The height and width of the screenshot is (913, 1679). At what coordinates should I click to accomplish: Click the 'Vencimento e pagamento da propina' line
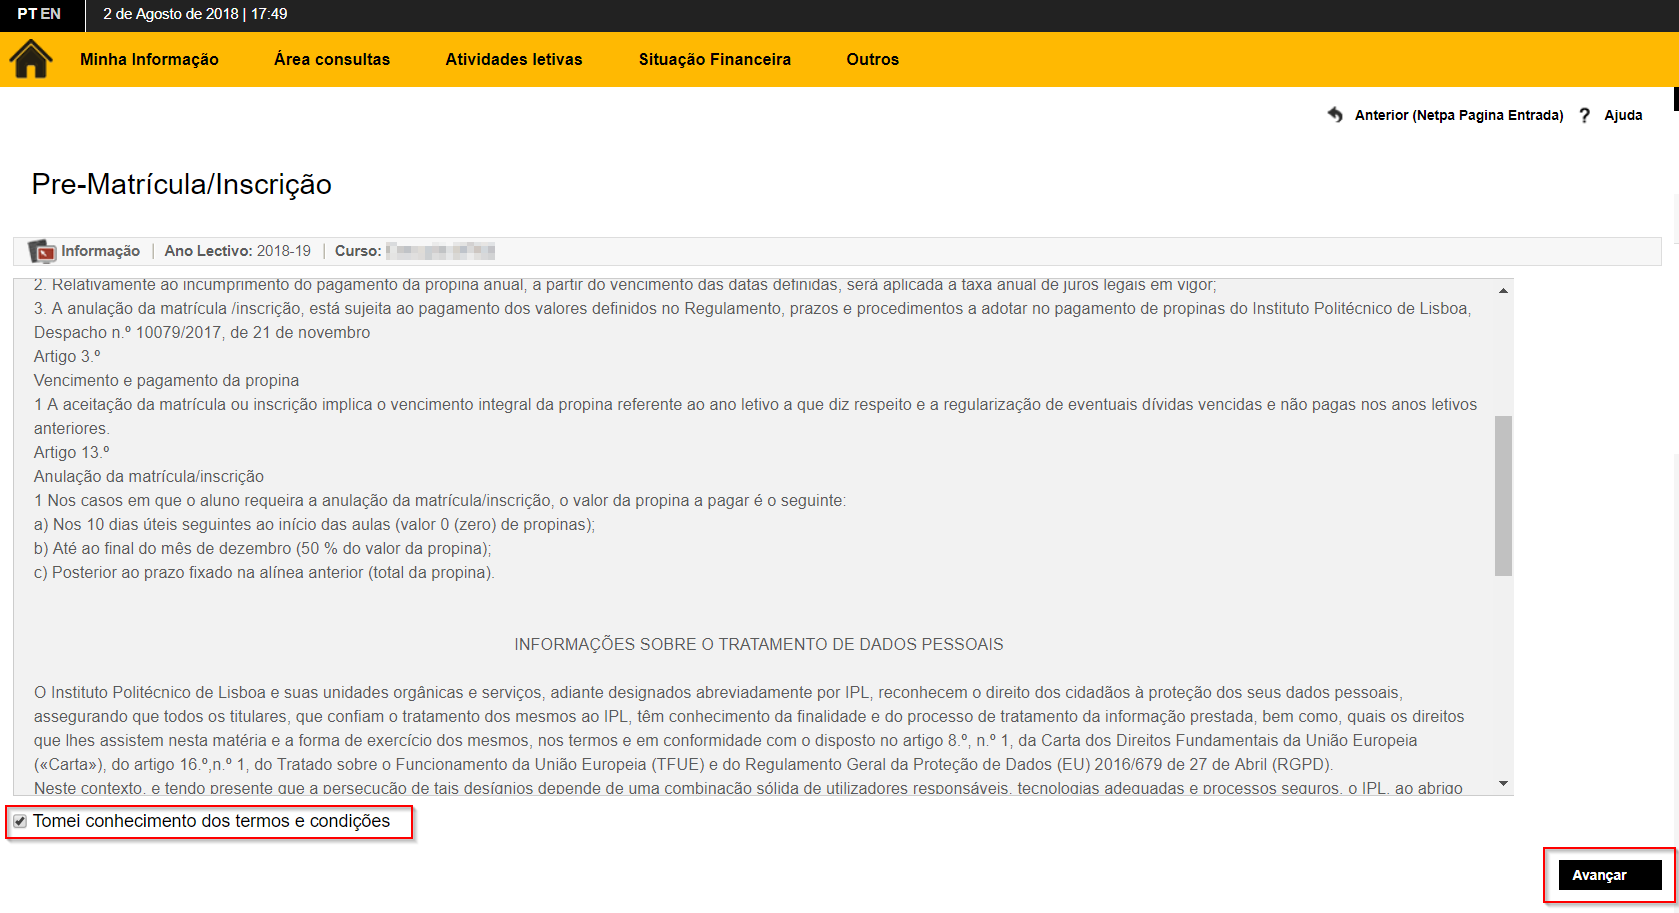point(167,381)
